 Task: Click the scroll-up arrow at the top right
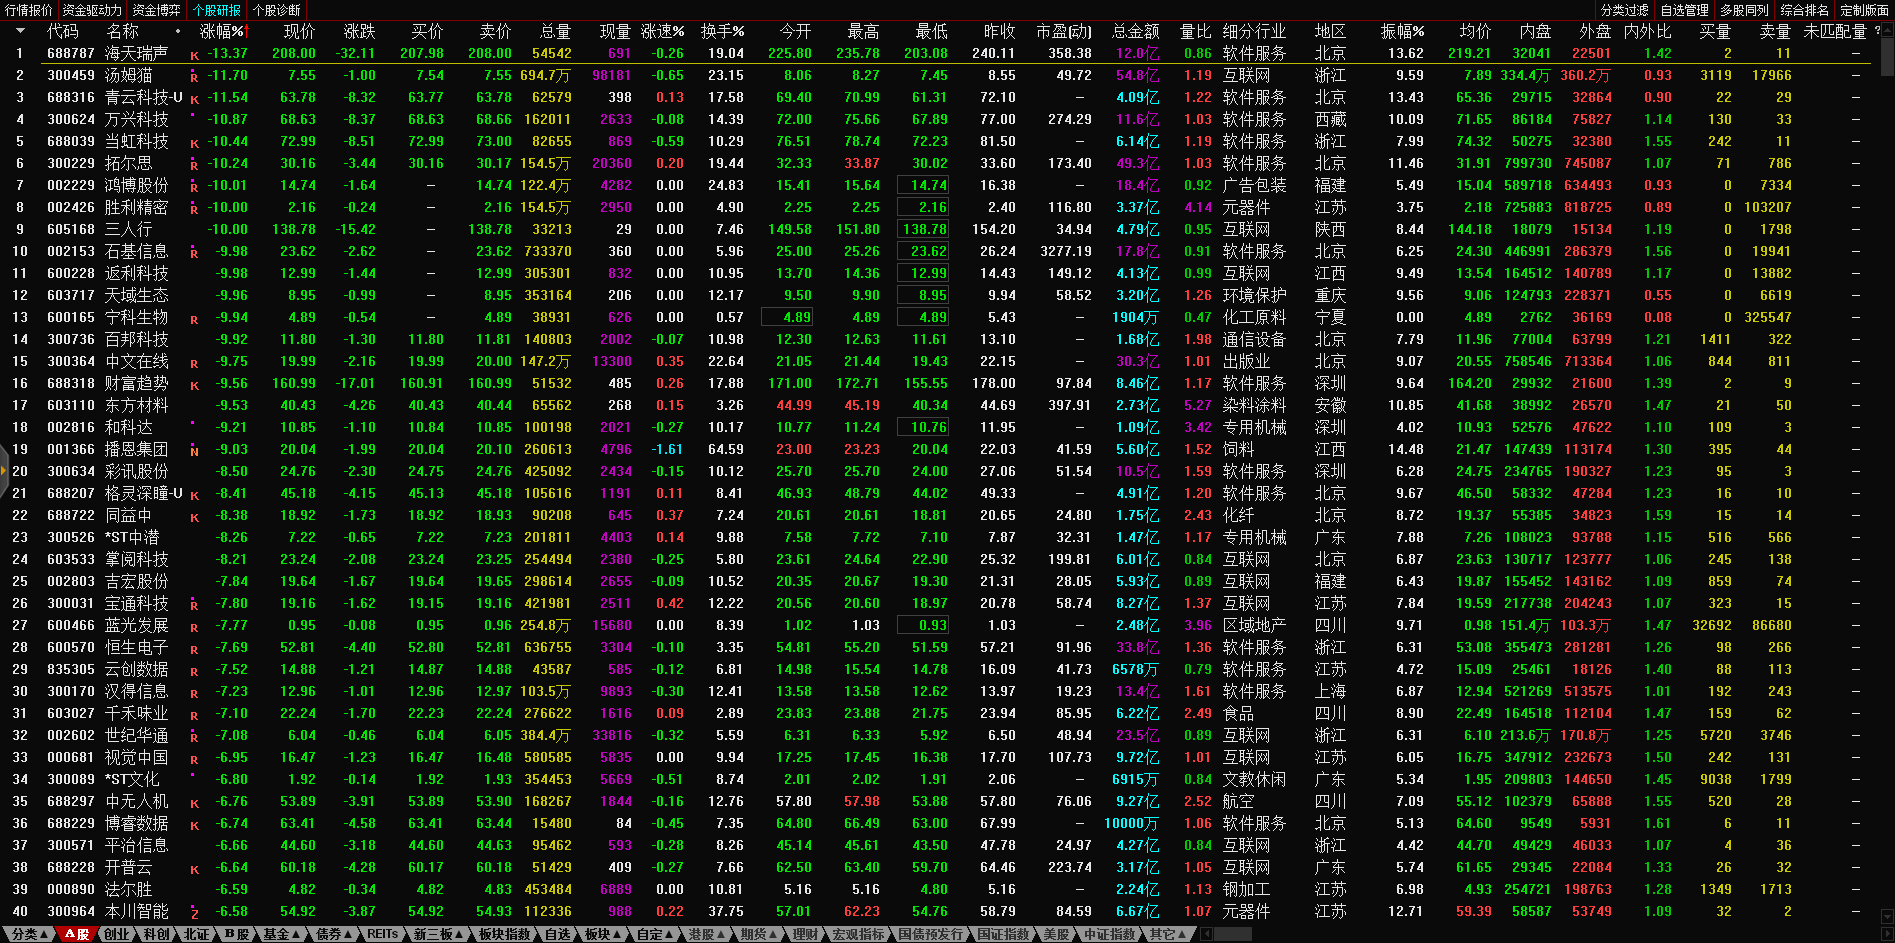coord(1886,31)
